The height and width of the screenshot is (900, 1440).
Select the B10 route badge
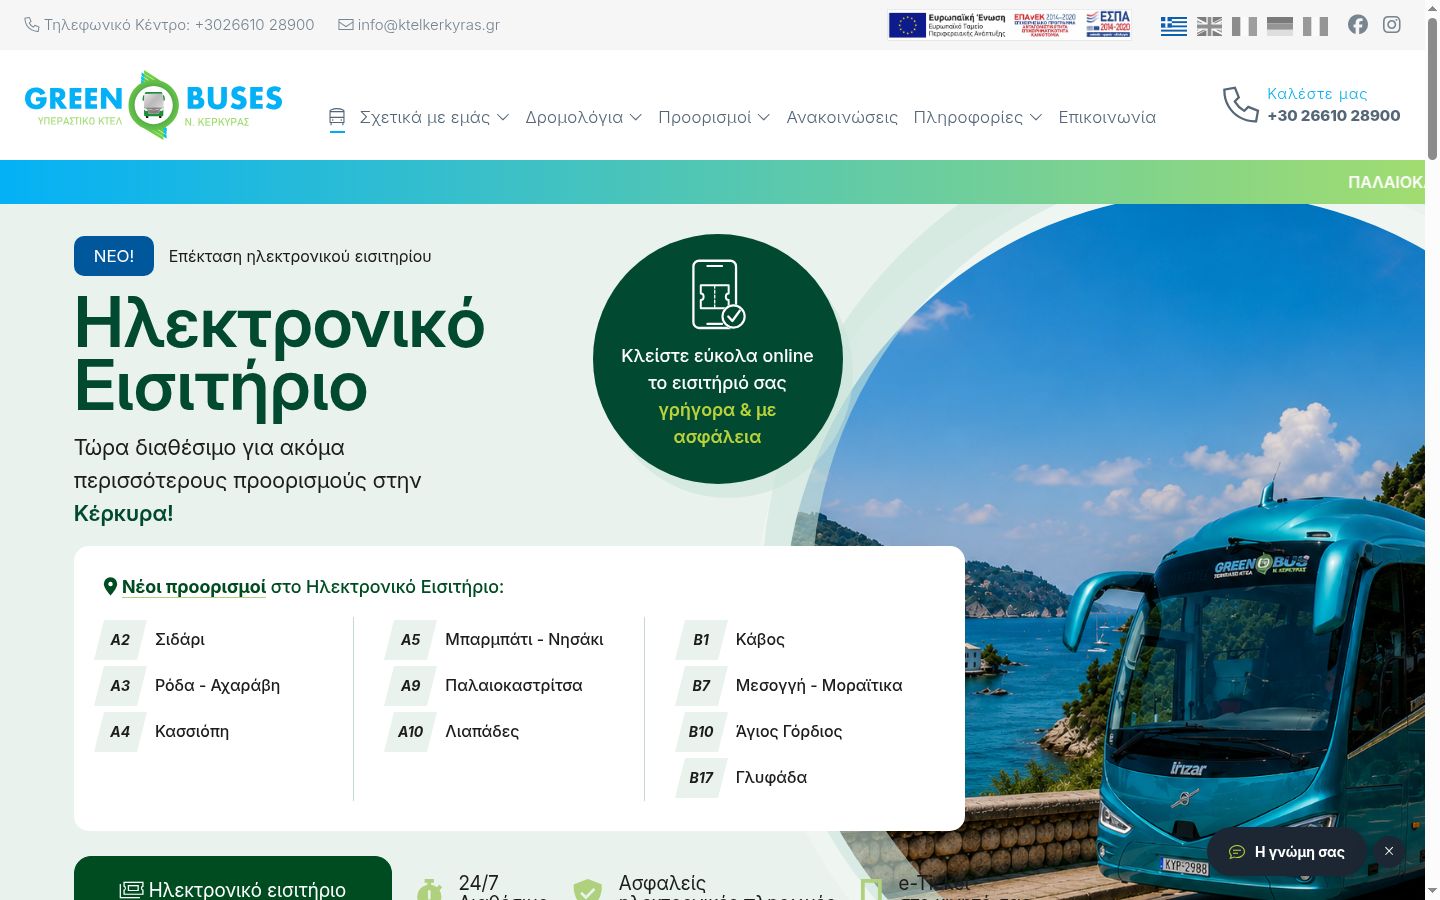click(701, 732)
